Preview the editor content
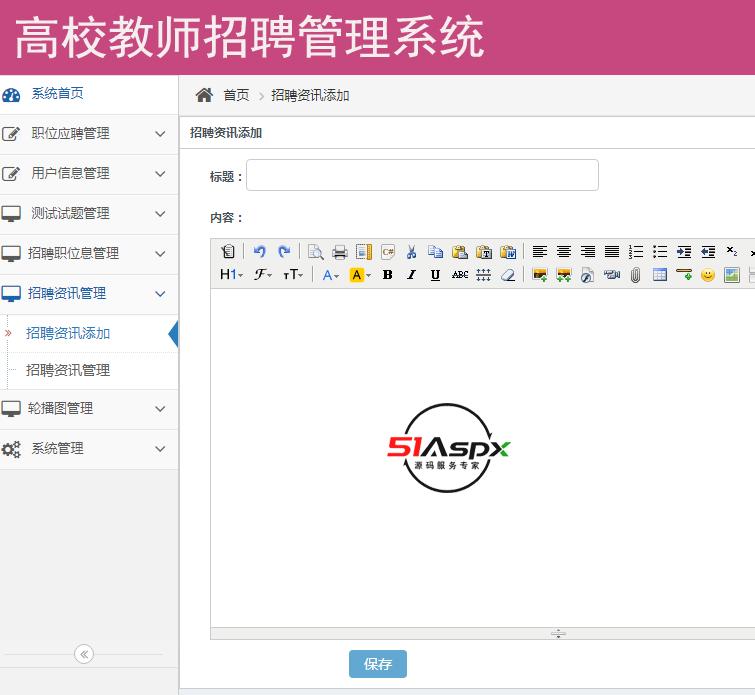Screen dimensions: 755x695 316,251
